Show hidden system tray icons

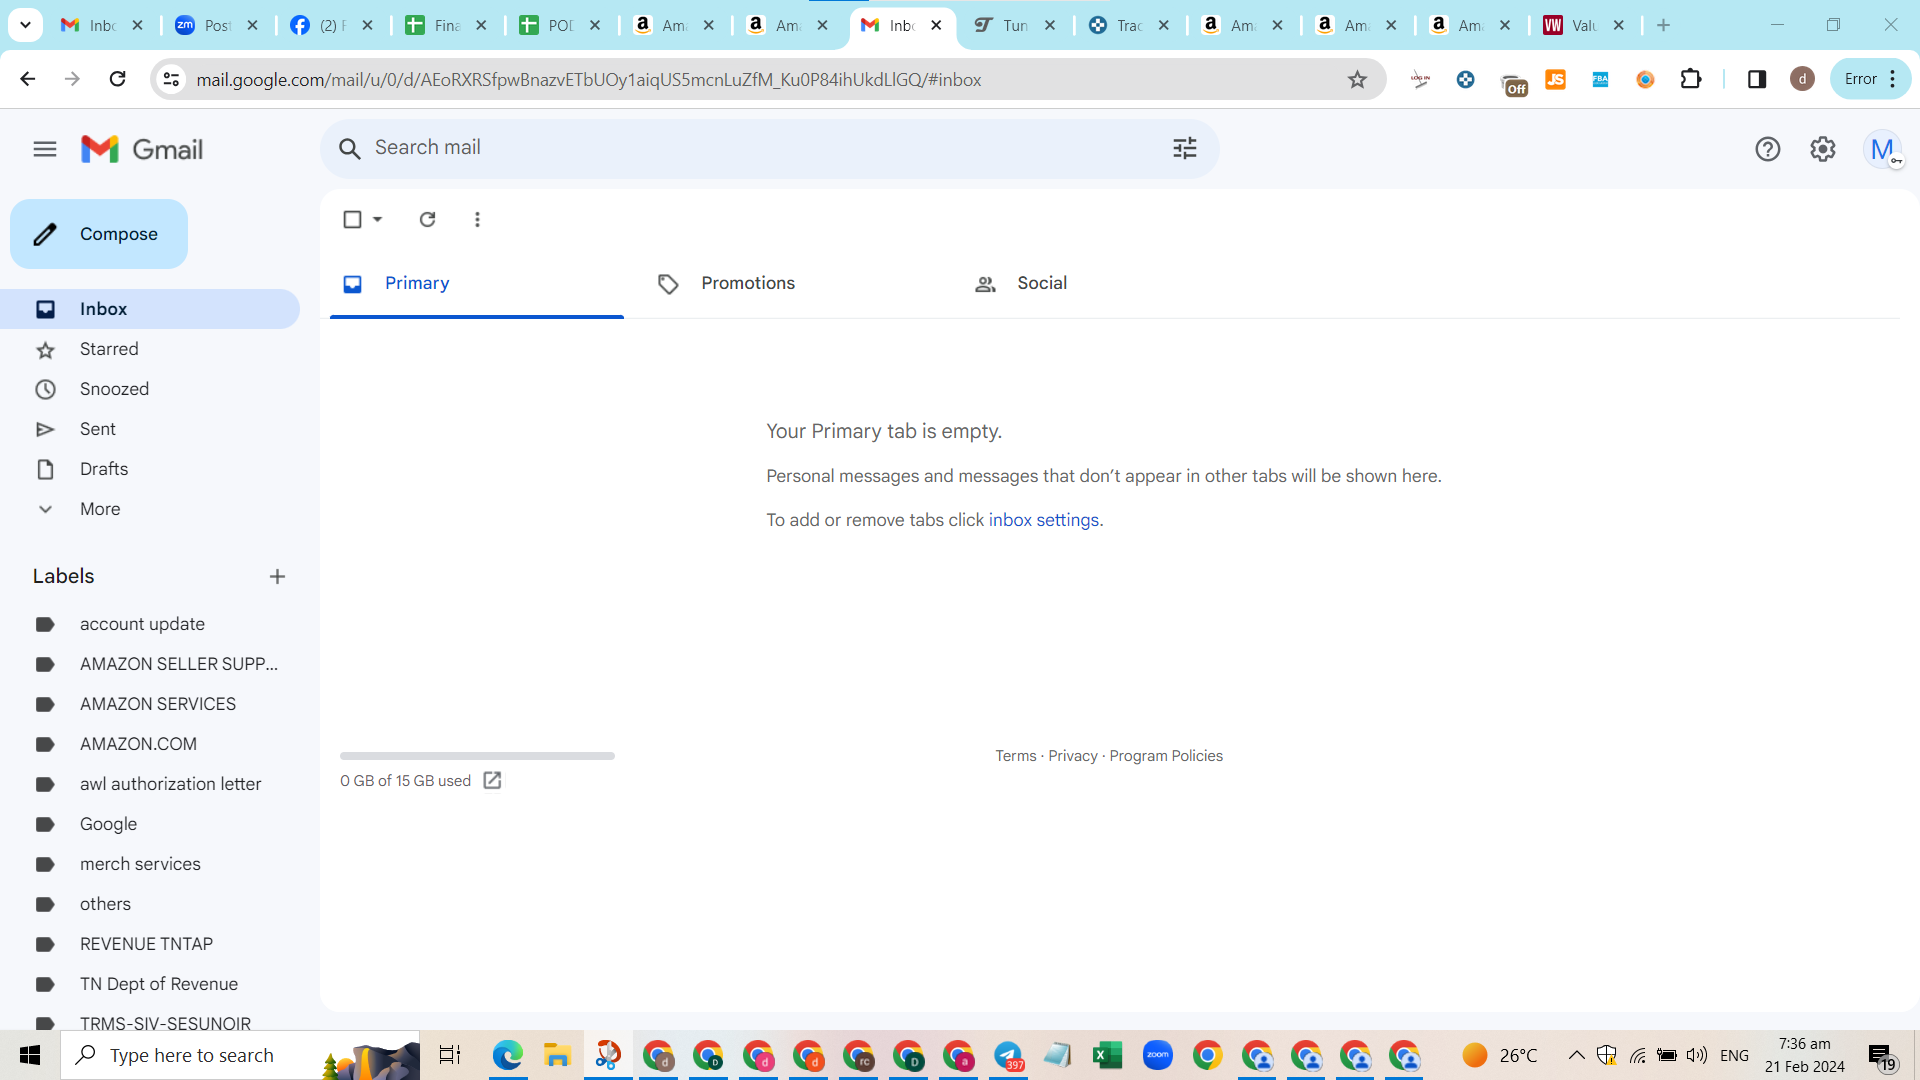(x=1576, y=1055)
